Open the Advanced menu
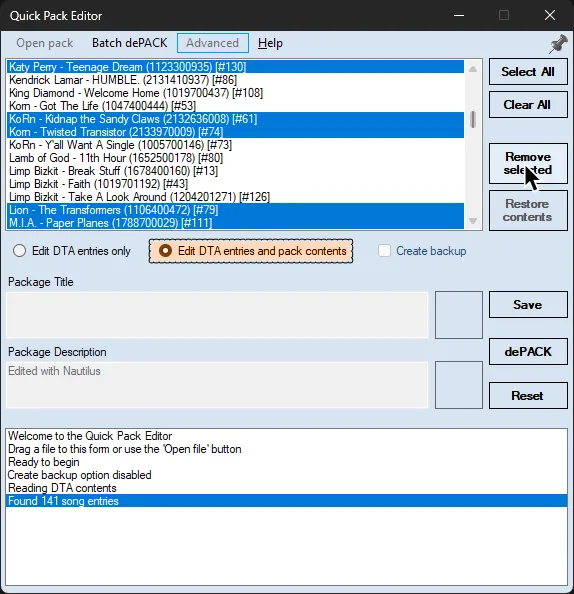The image size is (574, 594). pyautogui.click(x=213, y=43)
